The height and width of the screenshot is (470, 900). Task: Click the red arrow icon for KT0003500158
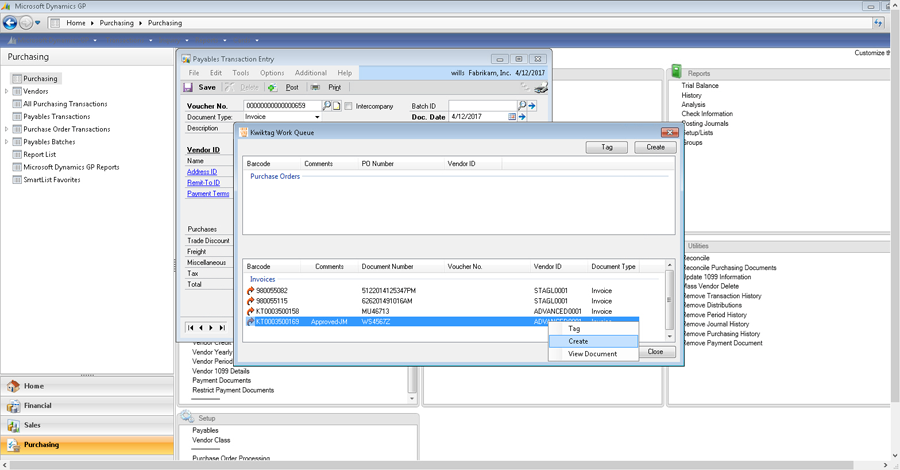coord(250,312)
